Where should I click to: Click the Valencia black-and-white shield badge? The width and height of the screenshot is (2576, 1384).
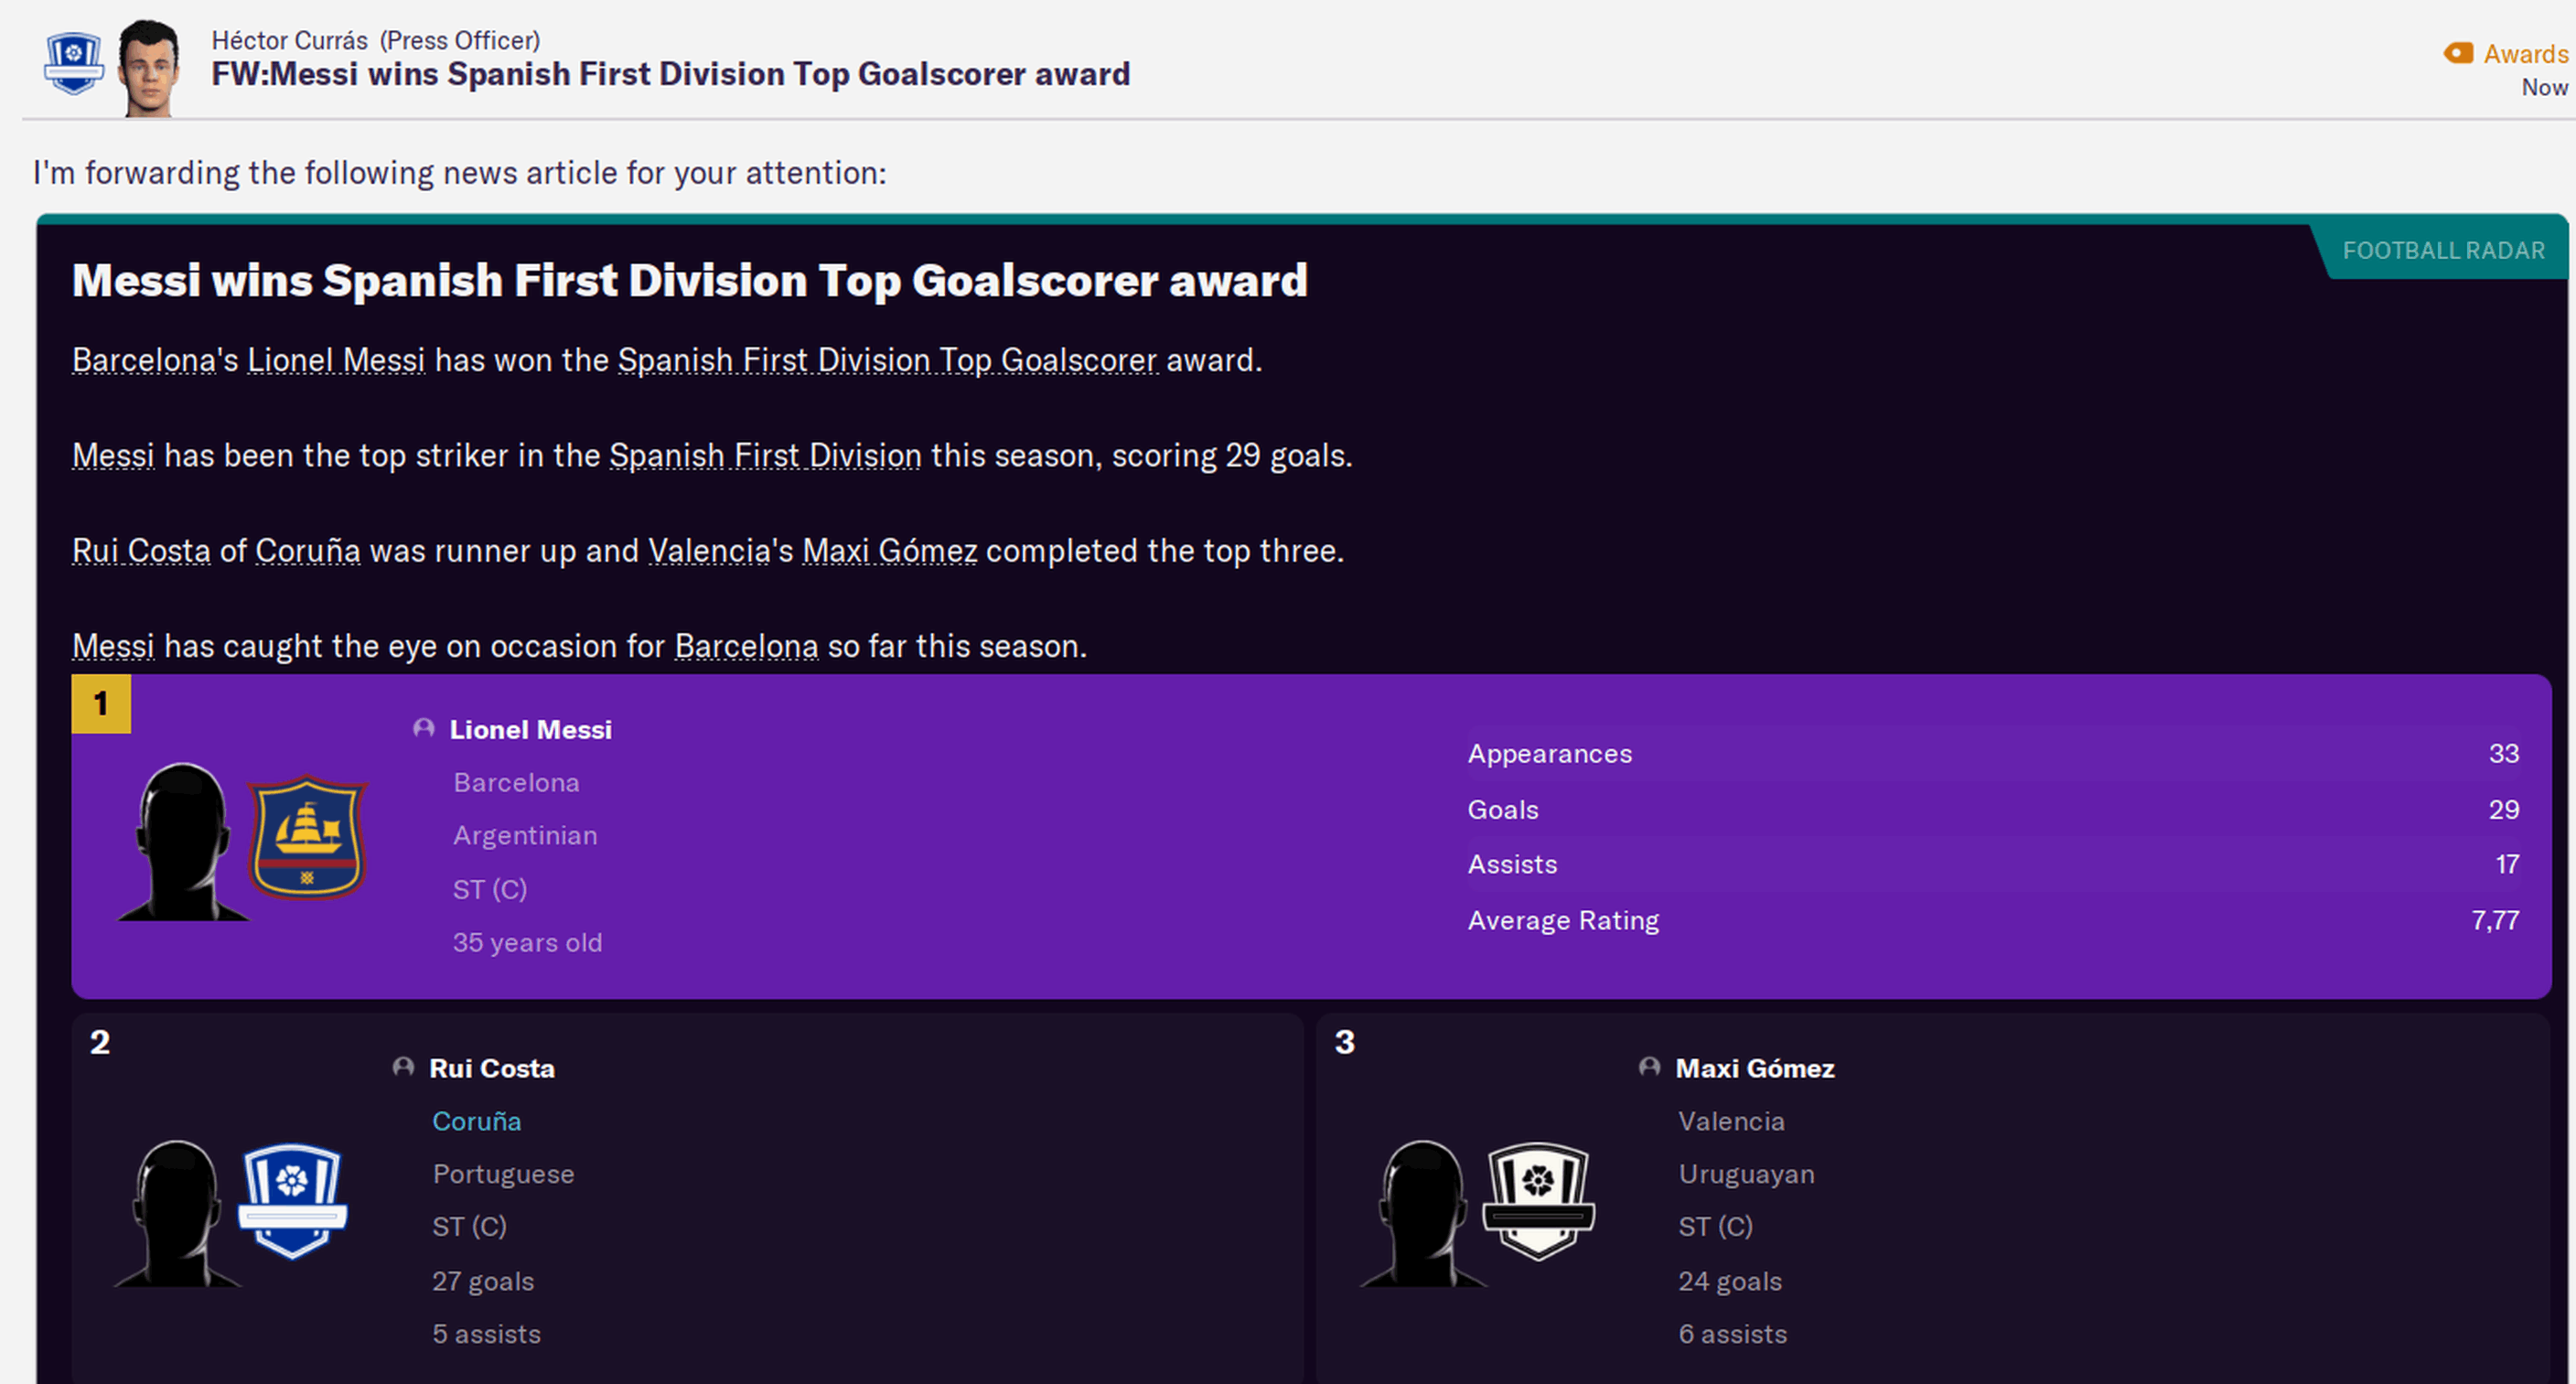(1537, 1200)
